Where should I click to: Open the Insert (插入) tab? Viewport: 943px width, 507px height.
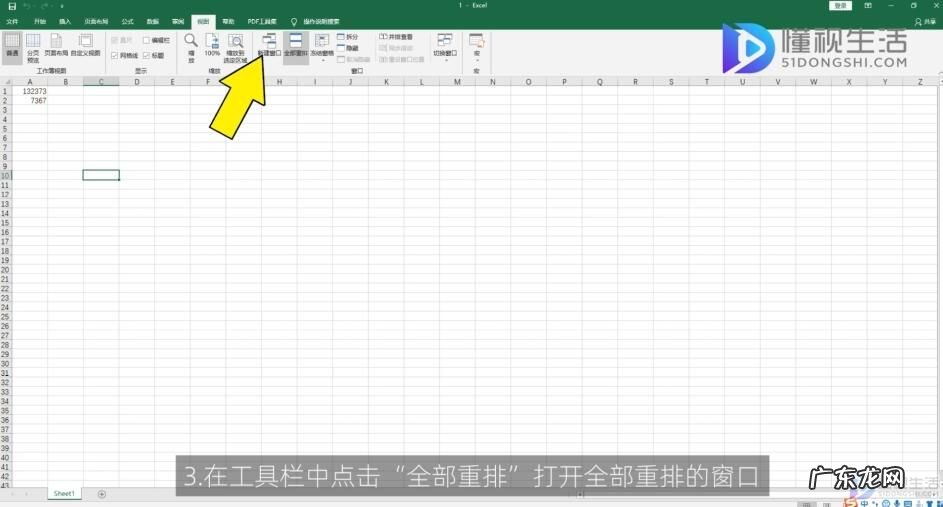click(65, 22)
